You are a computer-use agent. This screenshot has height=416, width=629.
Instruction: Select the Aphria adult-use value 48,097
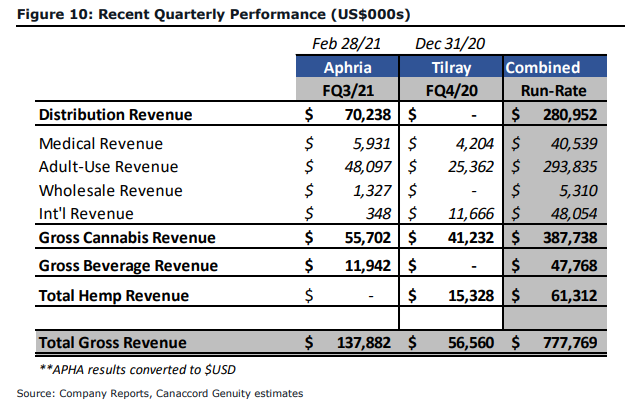coord(368,167)
